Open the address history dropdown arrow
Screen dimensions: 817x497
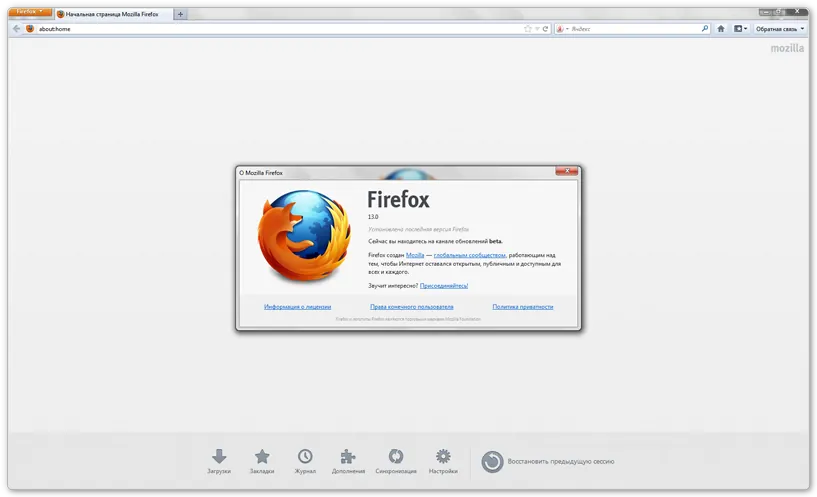pos(537,29)
